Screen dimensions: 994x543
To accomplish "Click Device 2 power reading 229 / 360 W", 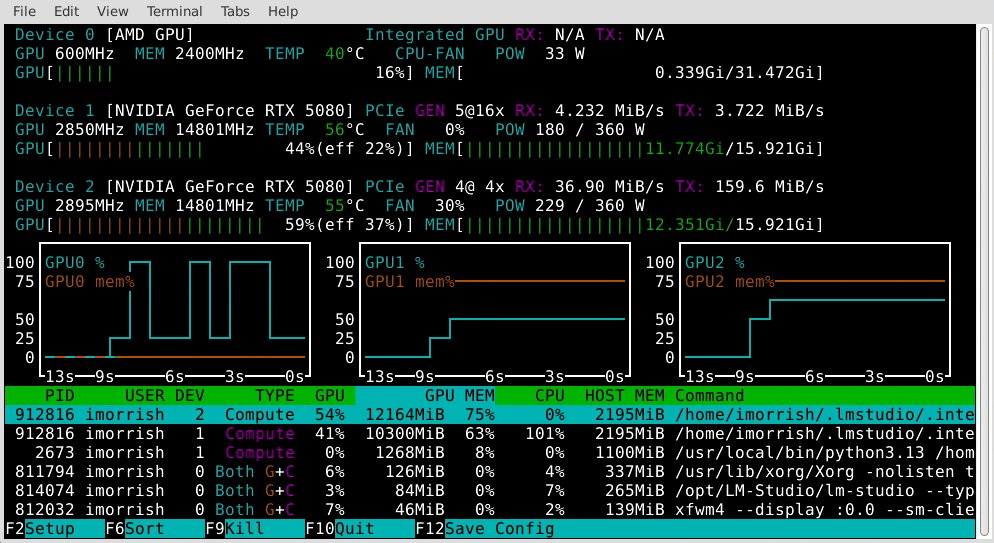I will [x=590, y=205].
